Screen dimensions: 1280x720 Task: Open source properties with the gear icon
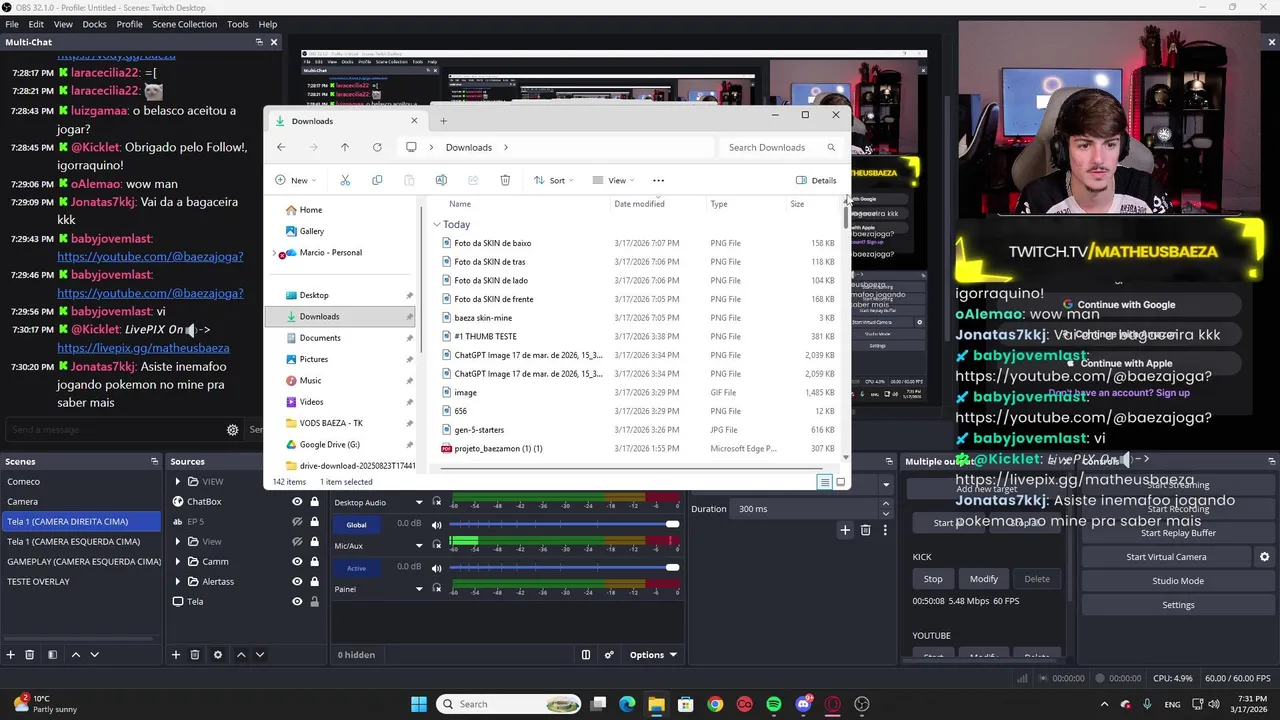point(218,655)
